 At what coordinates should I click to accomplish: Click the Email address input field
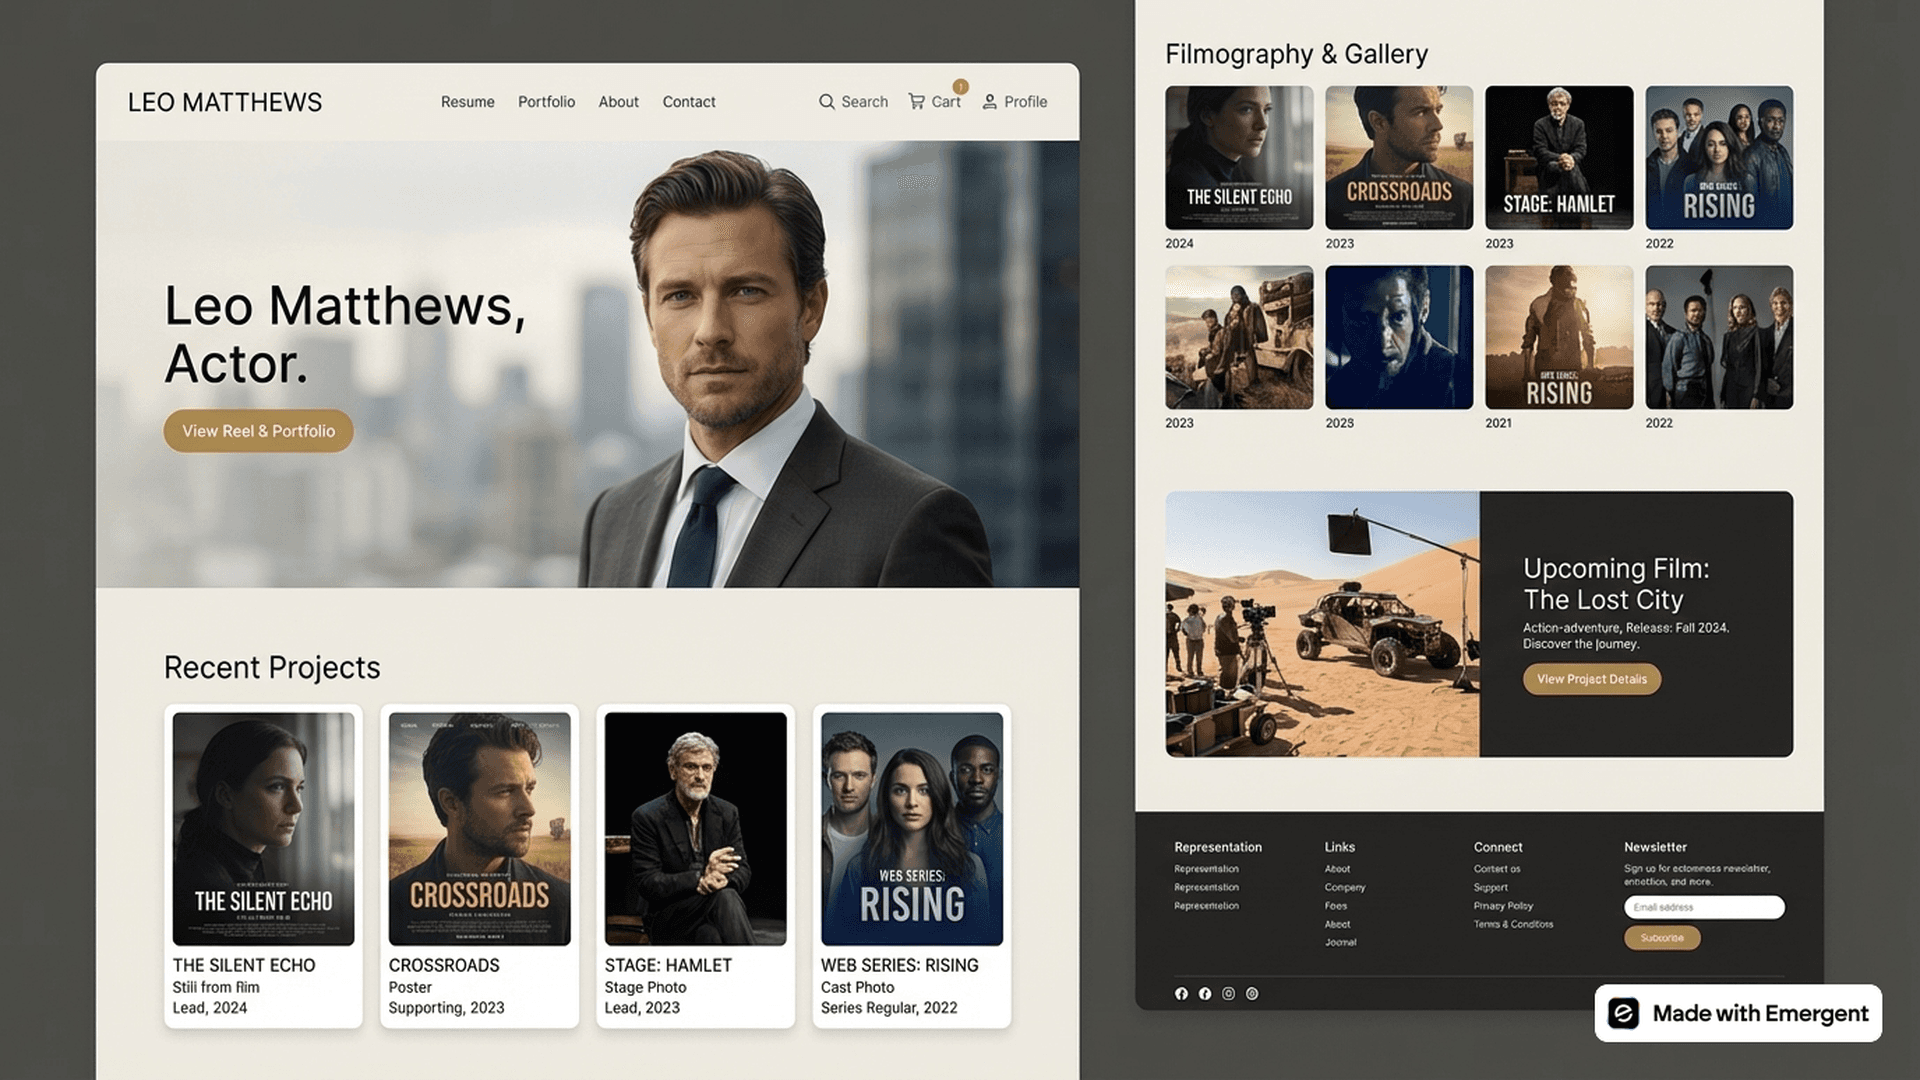[1703, 907]
